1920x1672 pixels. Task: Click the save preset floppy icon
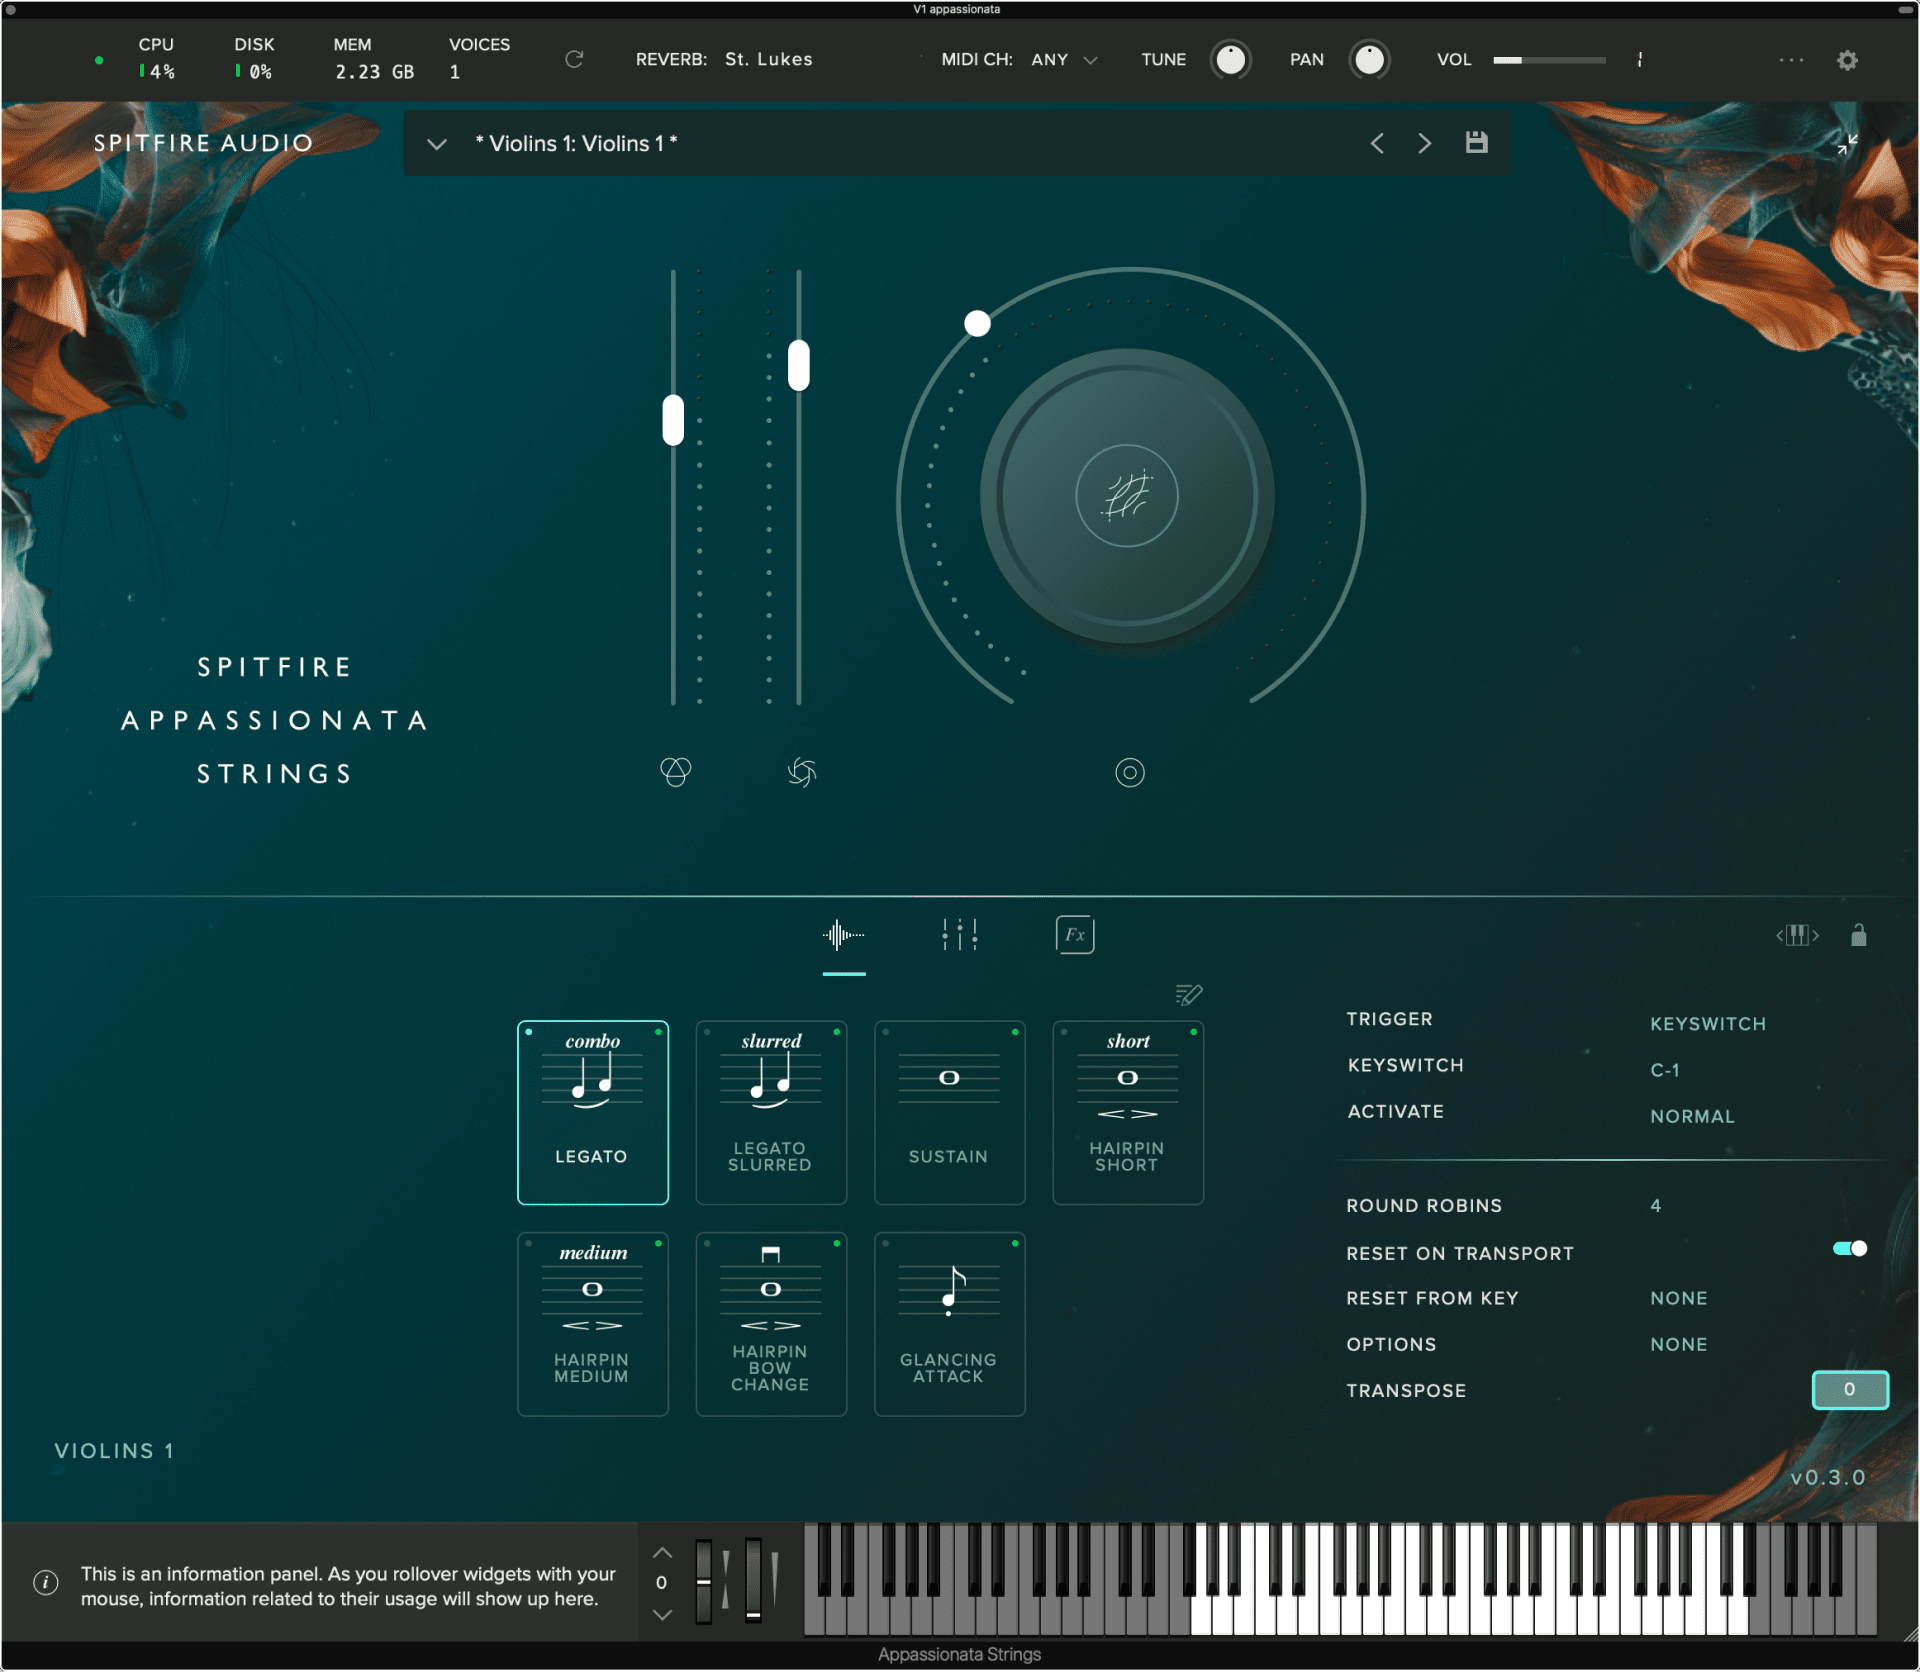[x=1476, y=143]
